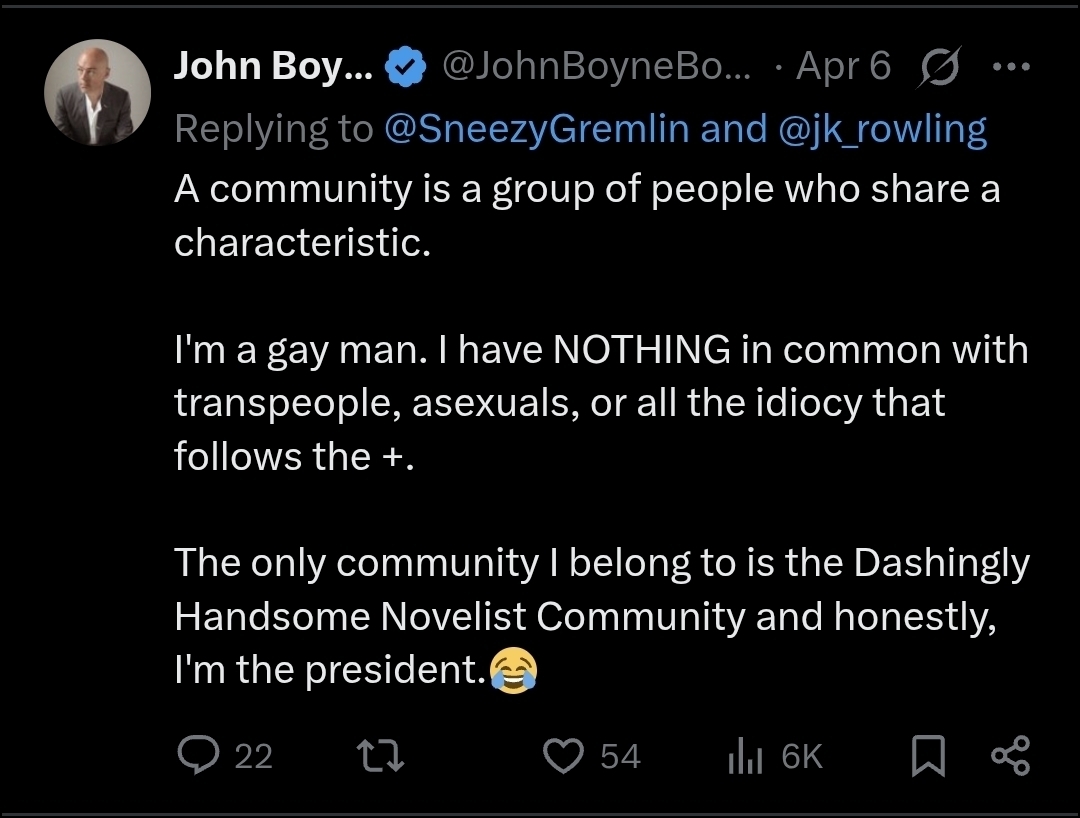
Task: Open the three-dot more options menu
Action: pos(1008,67)
